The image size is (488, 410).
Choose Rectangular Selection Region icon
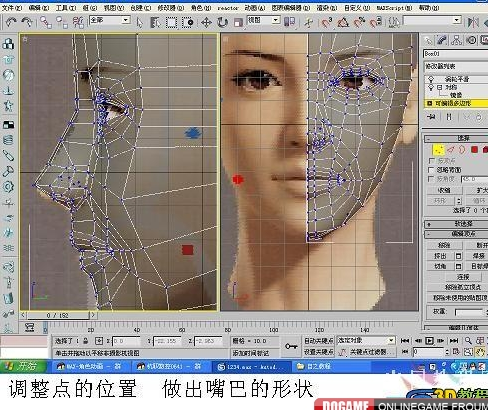pyautogui.click(x=172, y=23)
